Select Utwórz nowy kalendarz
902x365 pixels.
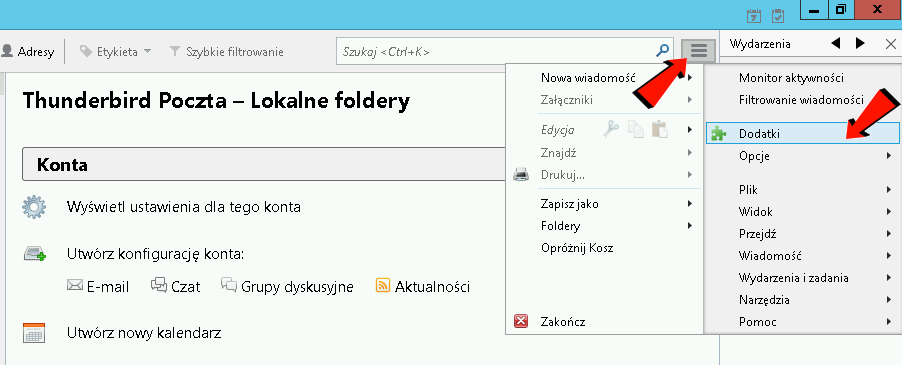coord(144,333)
